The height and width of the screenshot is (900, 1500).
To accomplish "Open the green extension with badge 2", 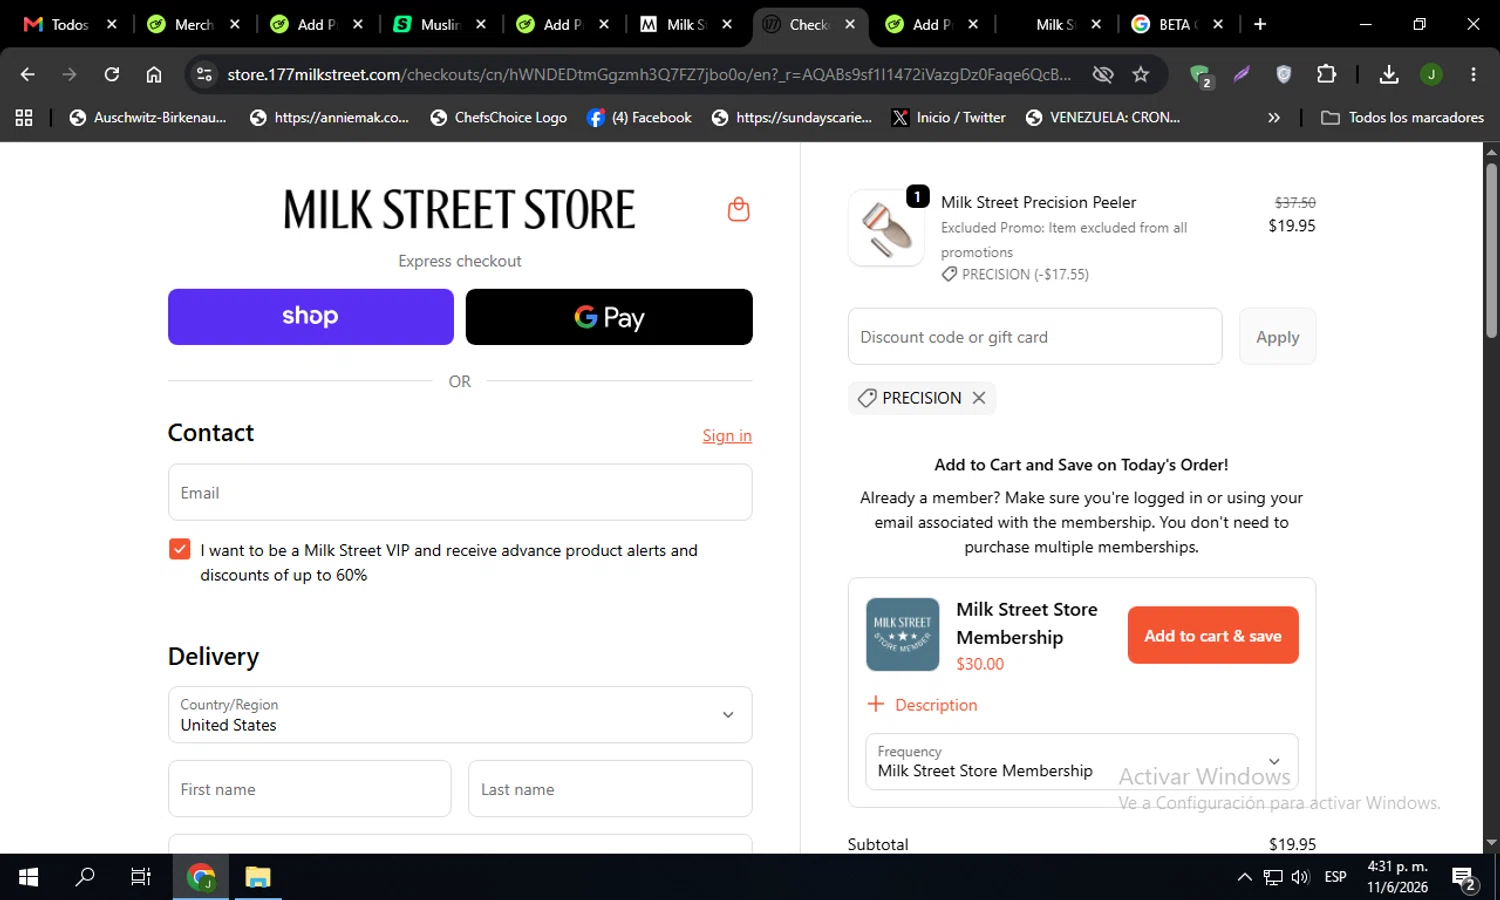I will 1201,75.
